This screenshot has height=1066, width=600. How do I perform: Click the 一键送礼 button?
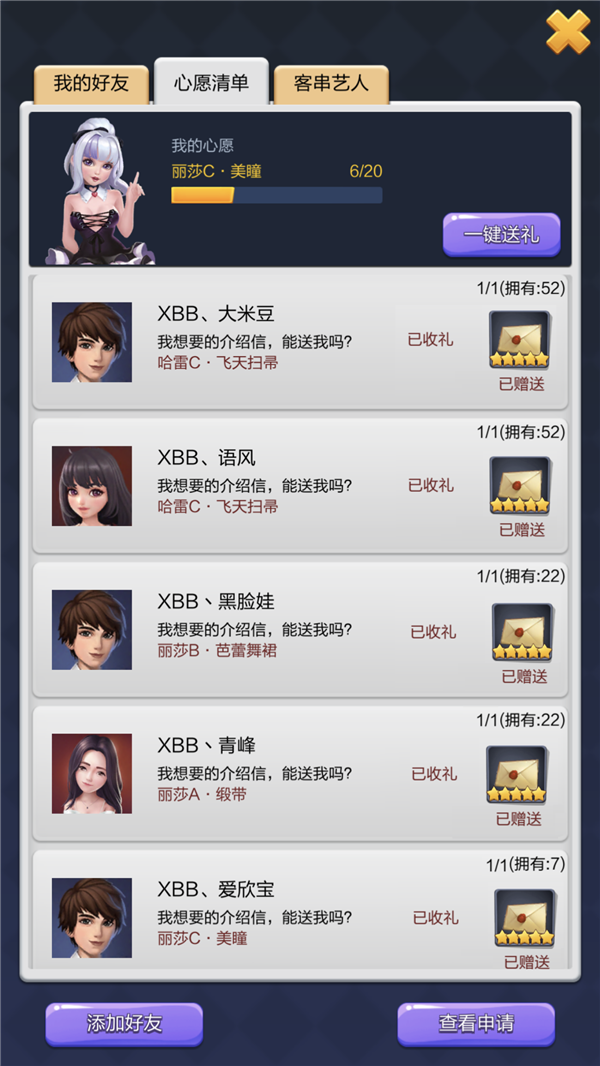[x=501, y=235]
